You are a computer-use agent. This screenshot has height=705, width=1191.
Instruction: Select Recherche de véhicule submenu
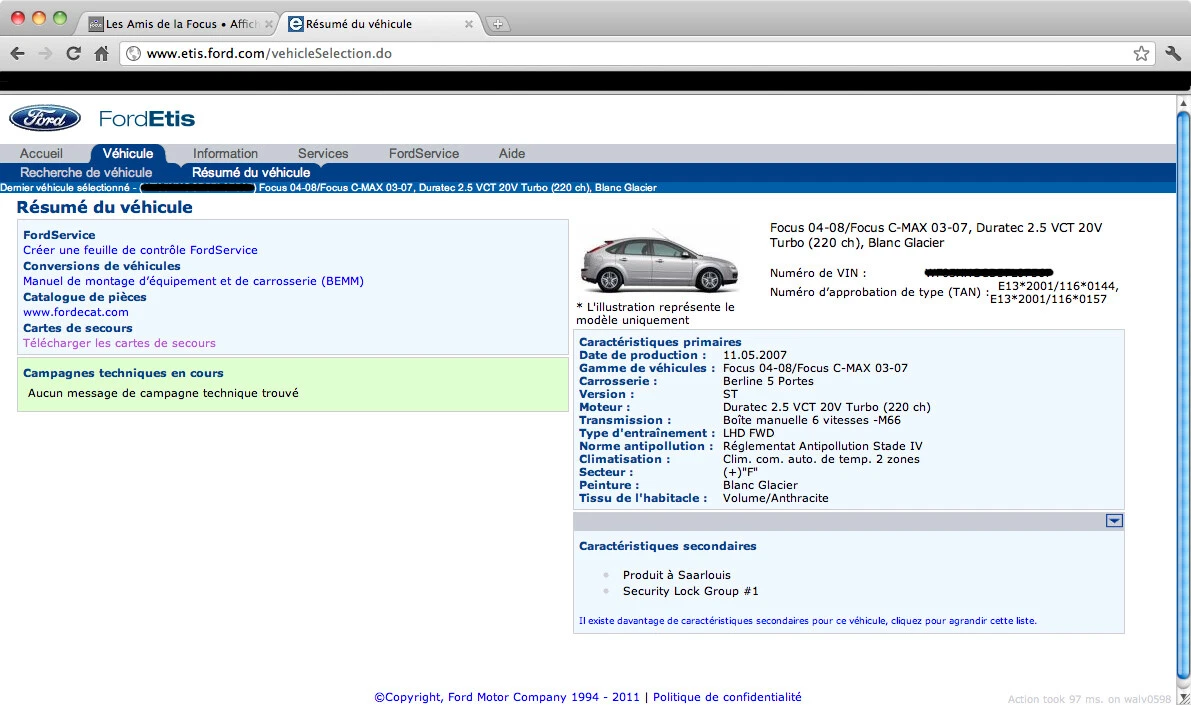pos(86,173)
